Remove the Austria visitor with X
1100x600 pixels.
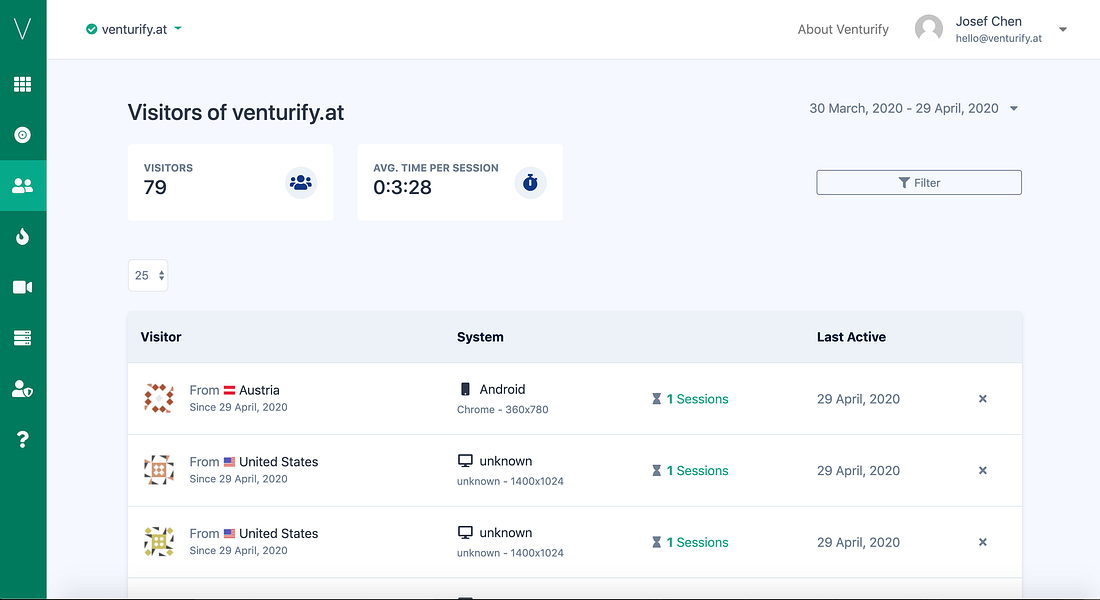(983, 399)
